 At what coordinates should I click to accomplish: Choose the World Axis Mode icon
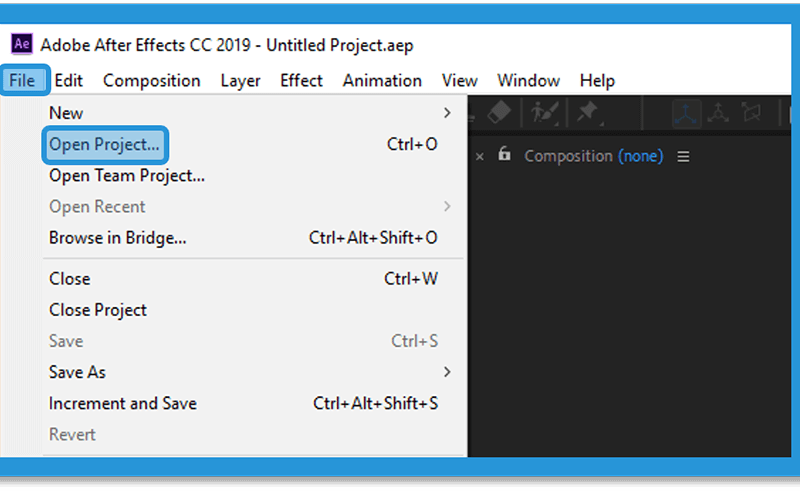[718, 113]
